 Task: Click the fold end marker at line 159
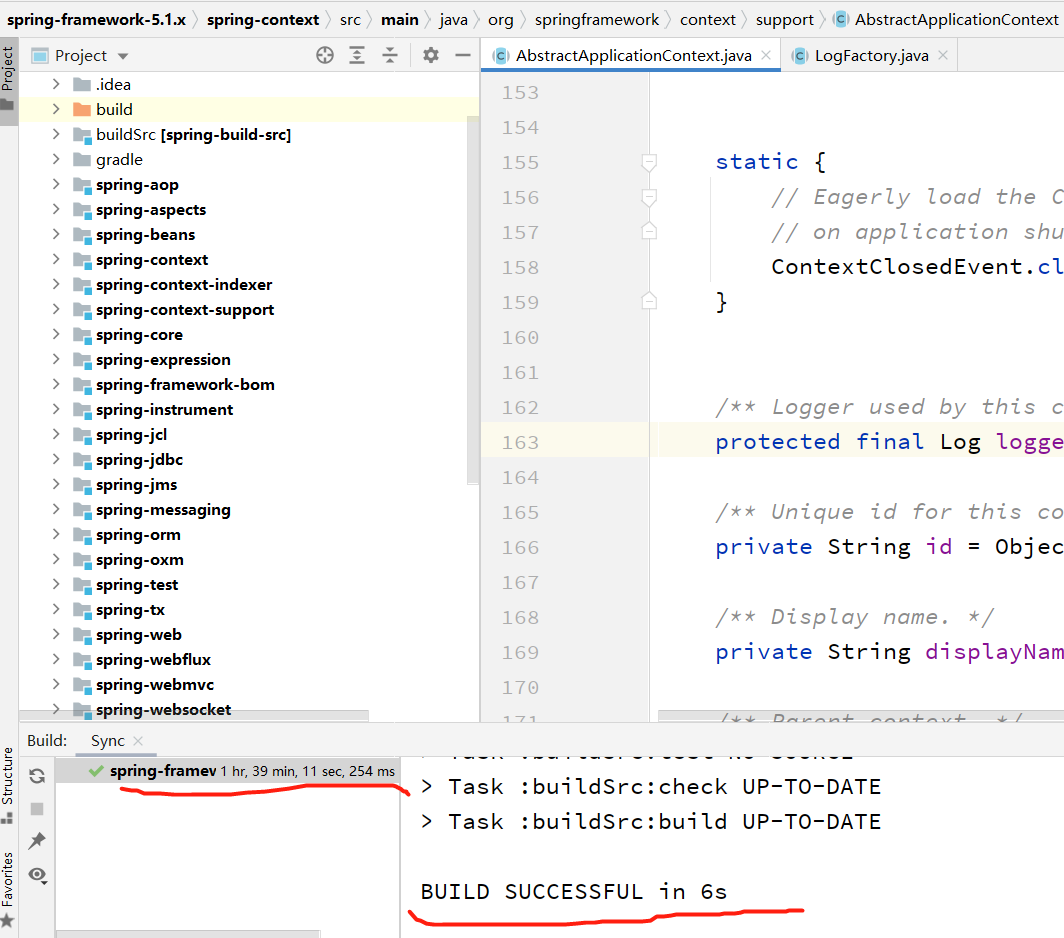649,301
